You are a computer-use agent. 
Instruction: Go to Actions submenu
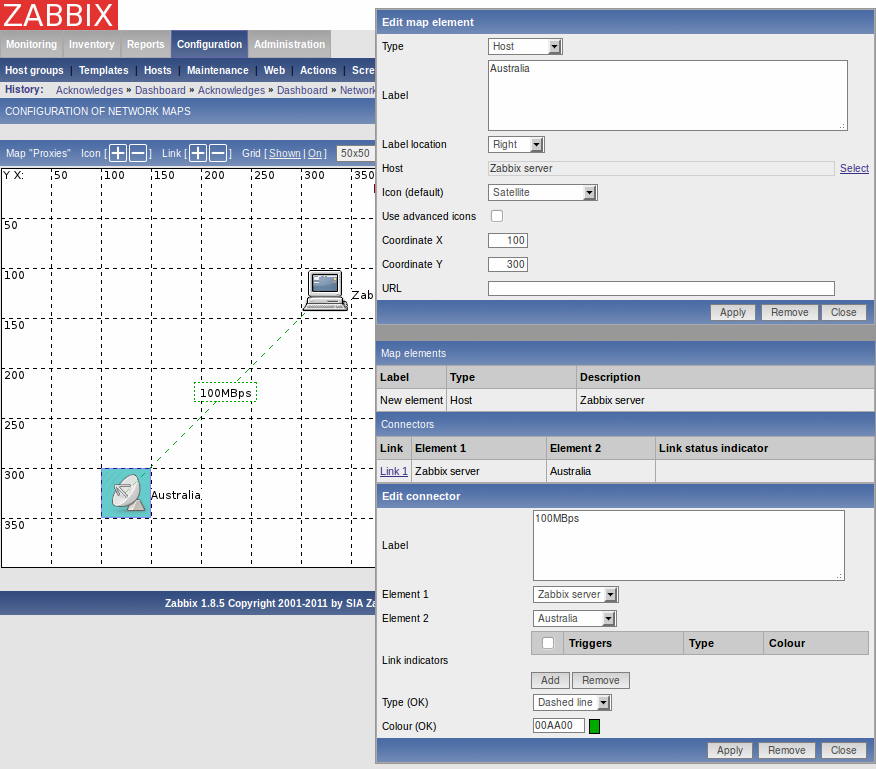click(x=318, y=70)
